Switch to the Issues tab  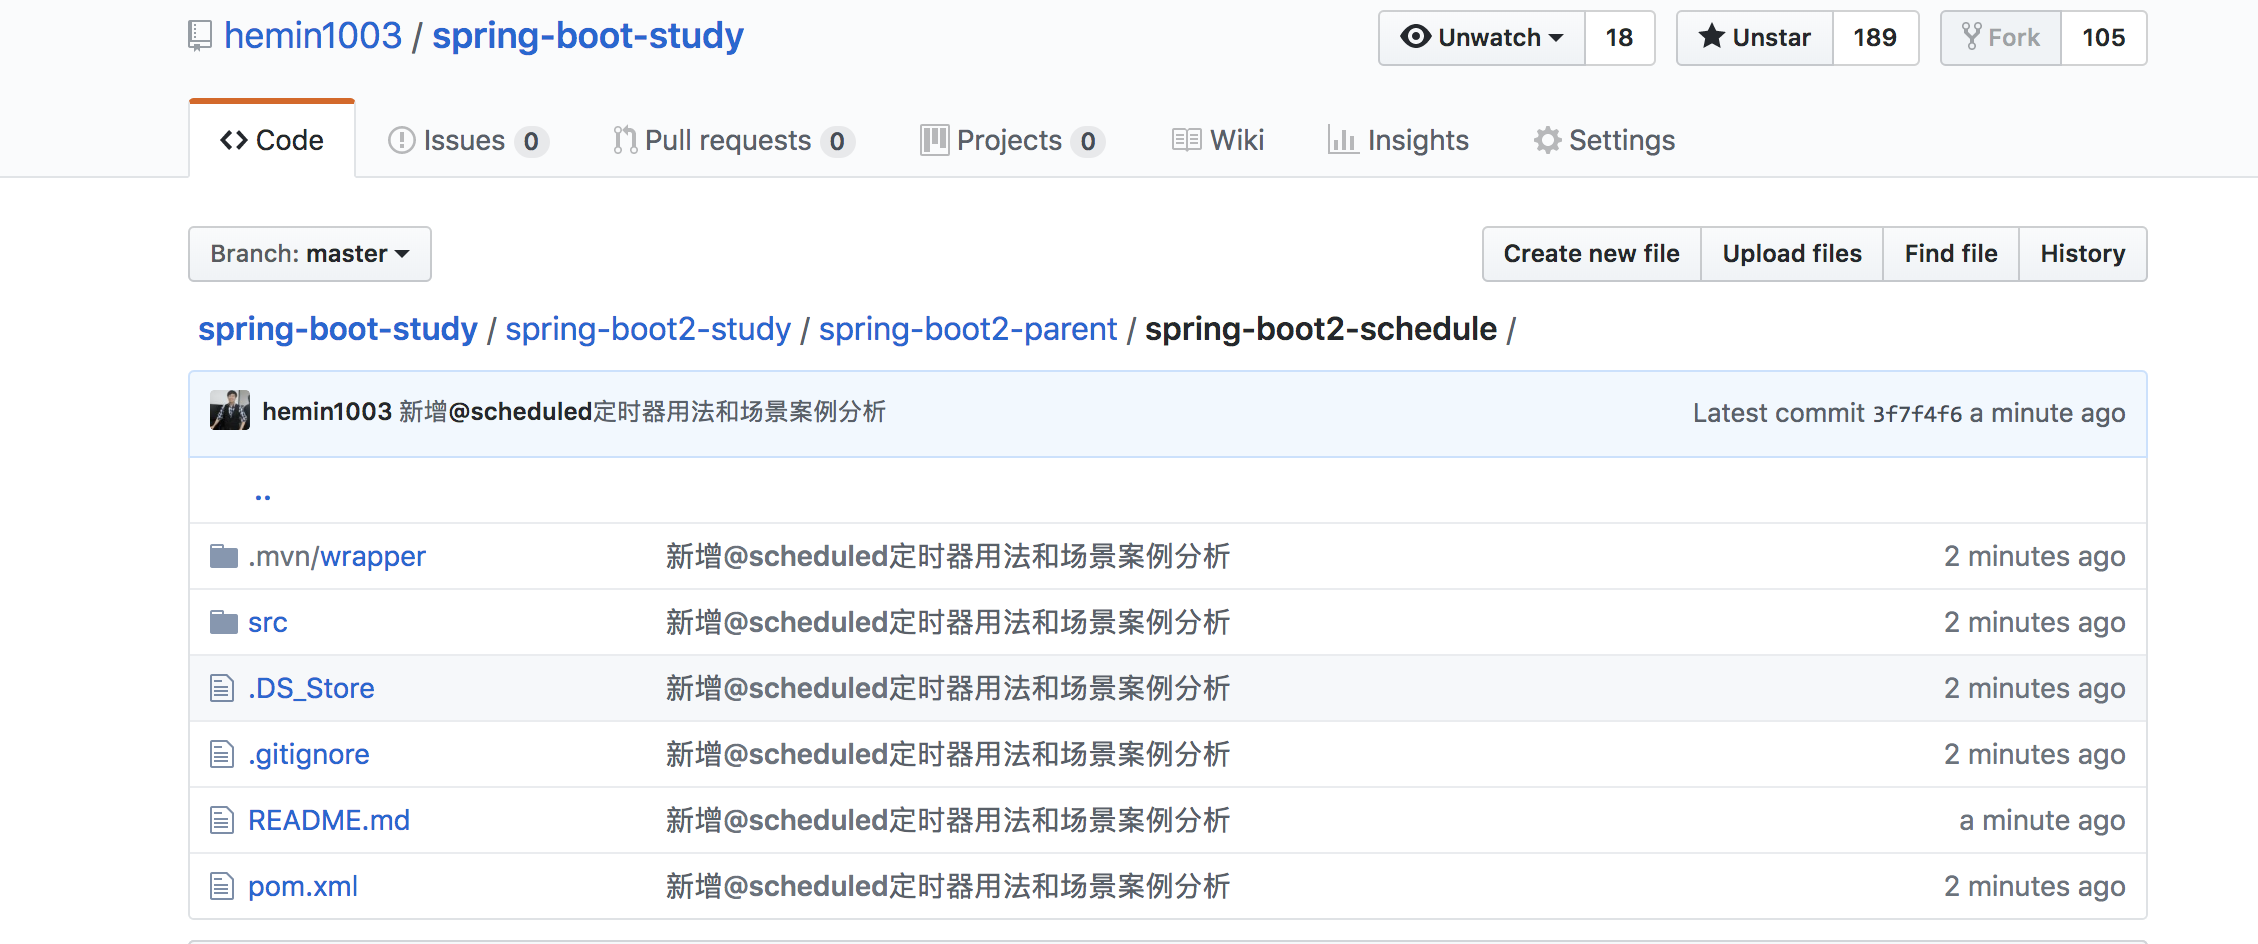click(x=465, y=140)
